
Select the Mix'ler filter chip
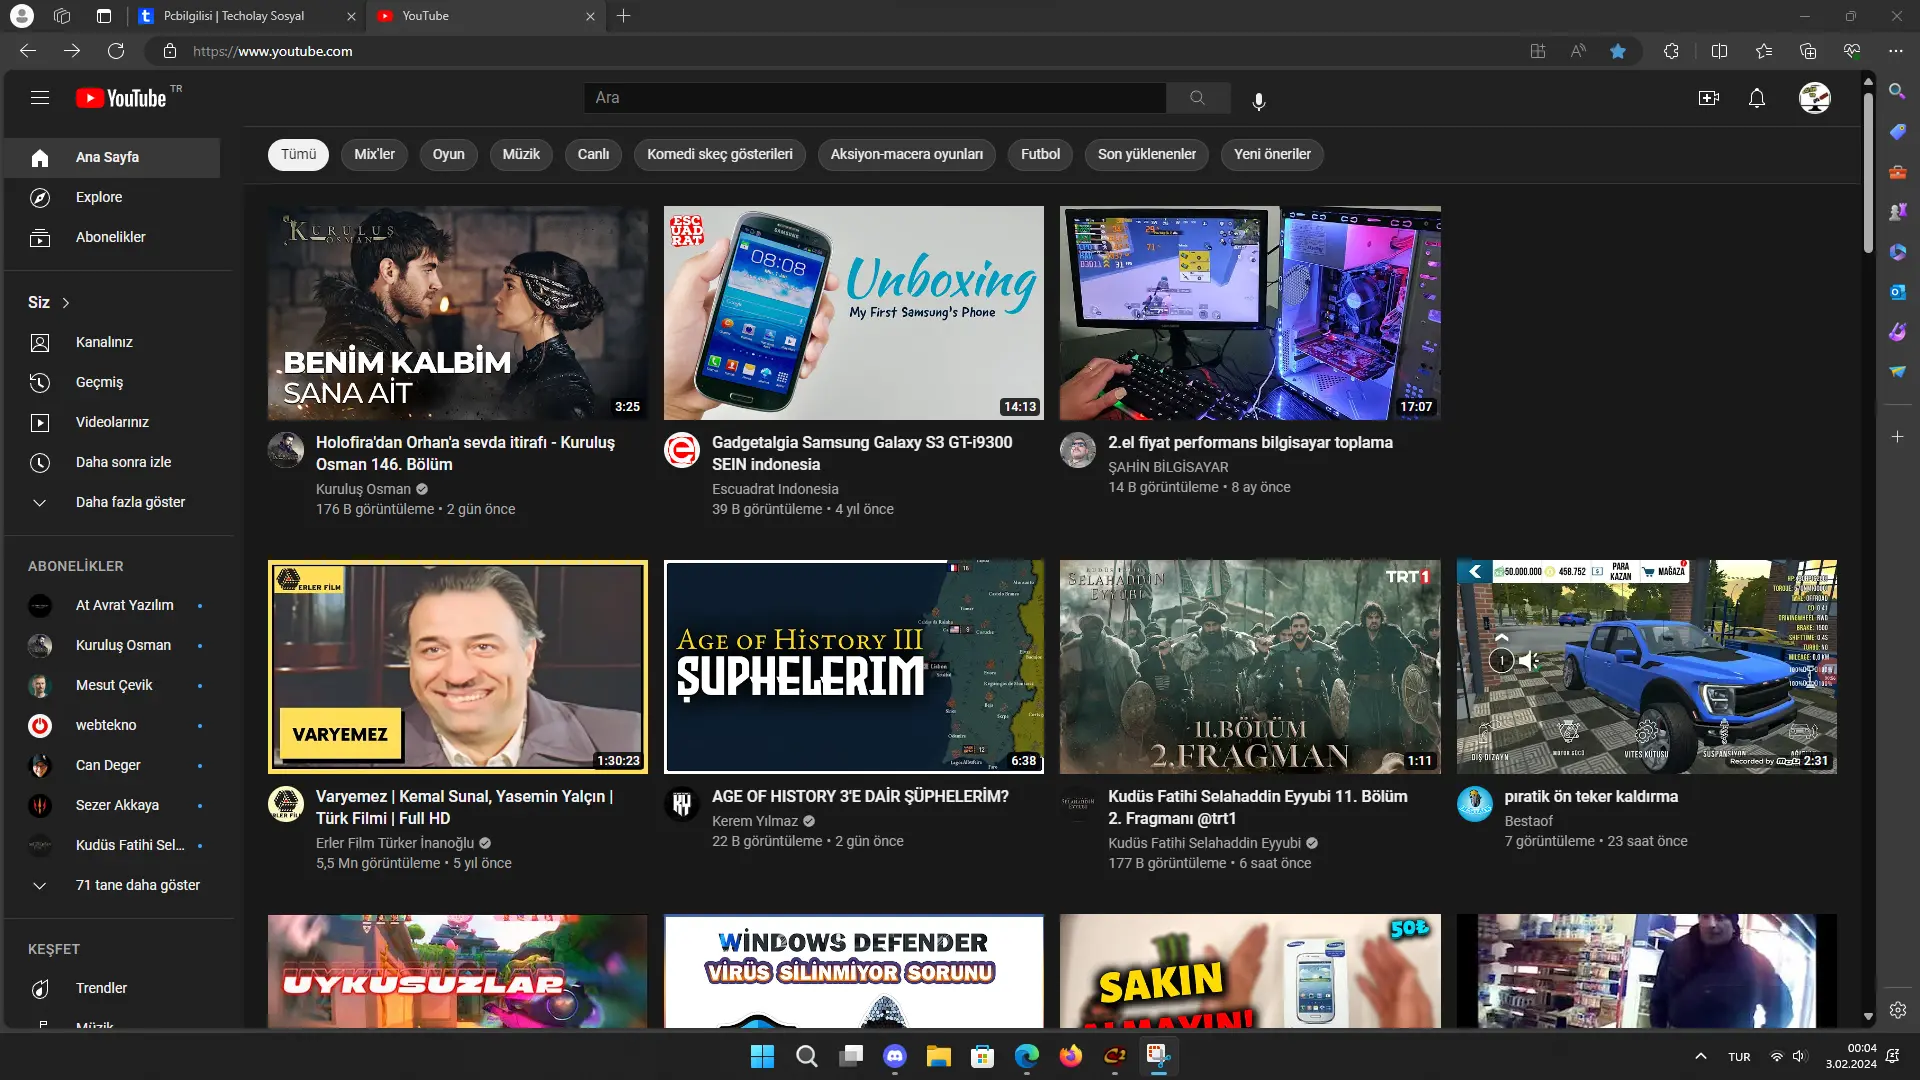pyautogui.click(x=374, y=154)
